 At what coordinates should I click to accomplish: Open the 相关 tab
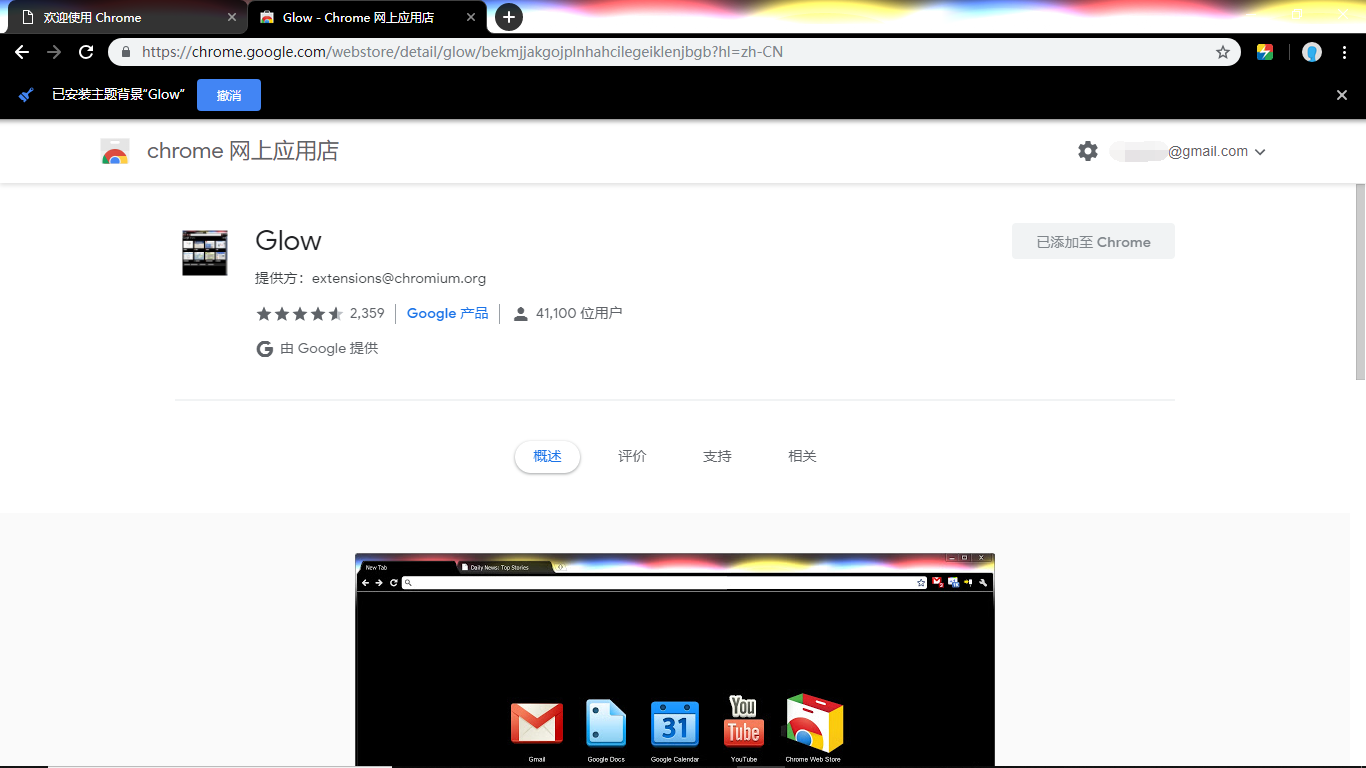point(802,456)
